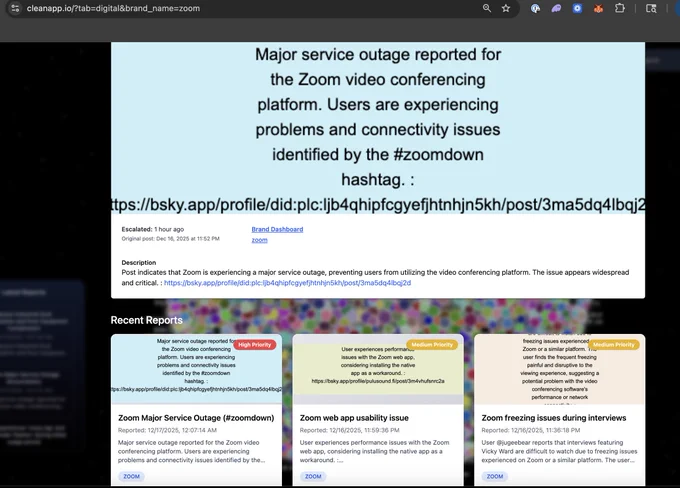Click the 'Reported: 12/17/2025, 12:07:14 AM' text
The height and width of the screenshot is (488, 680).
[x=167, y=430]
